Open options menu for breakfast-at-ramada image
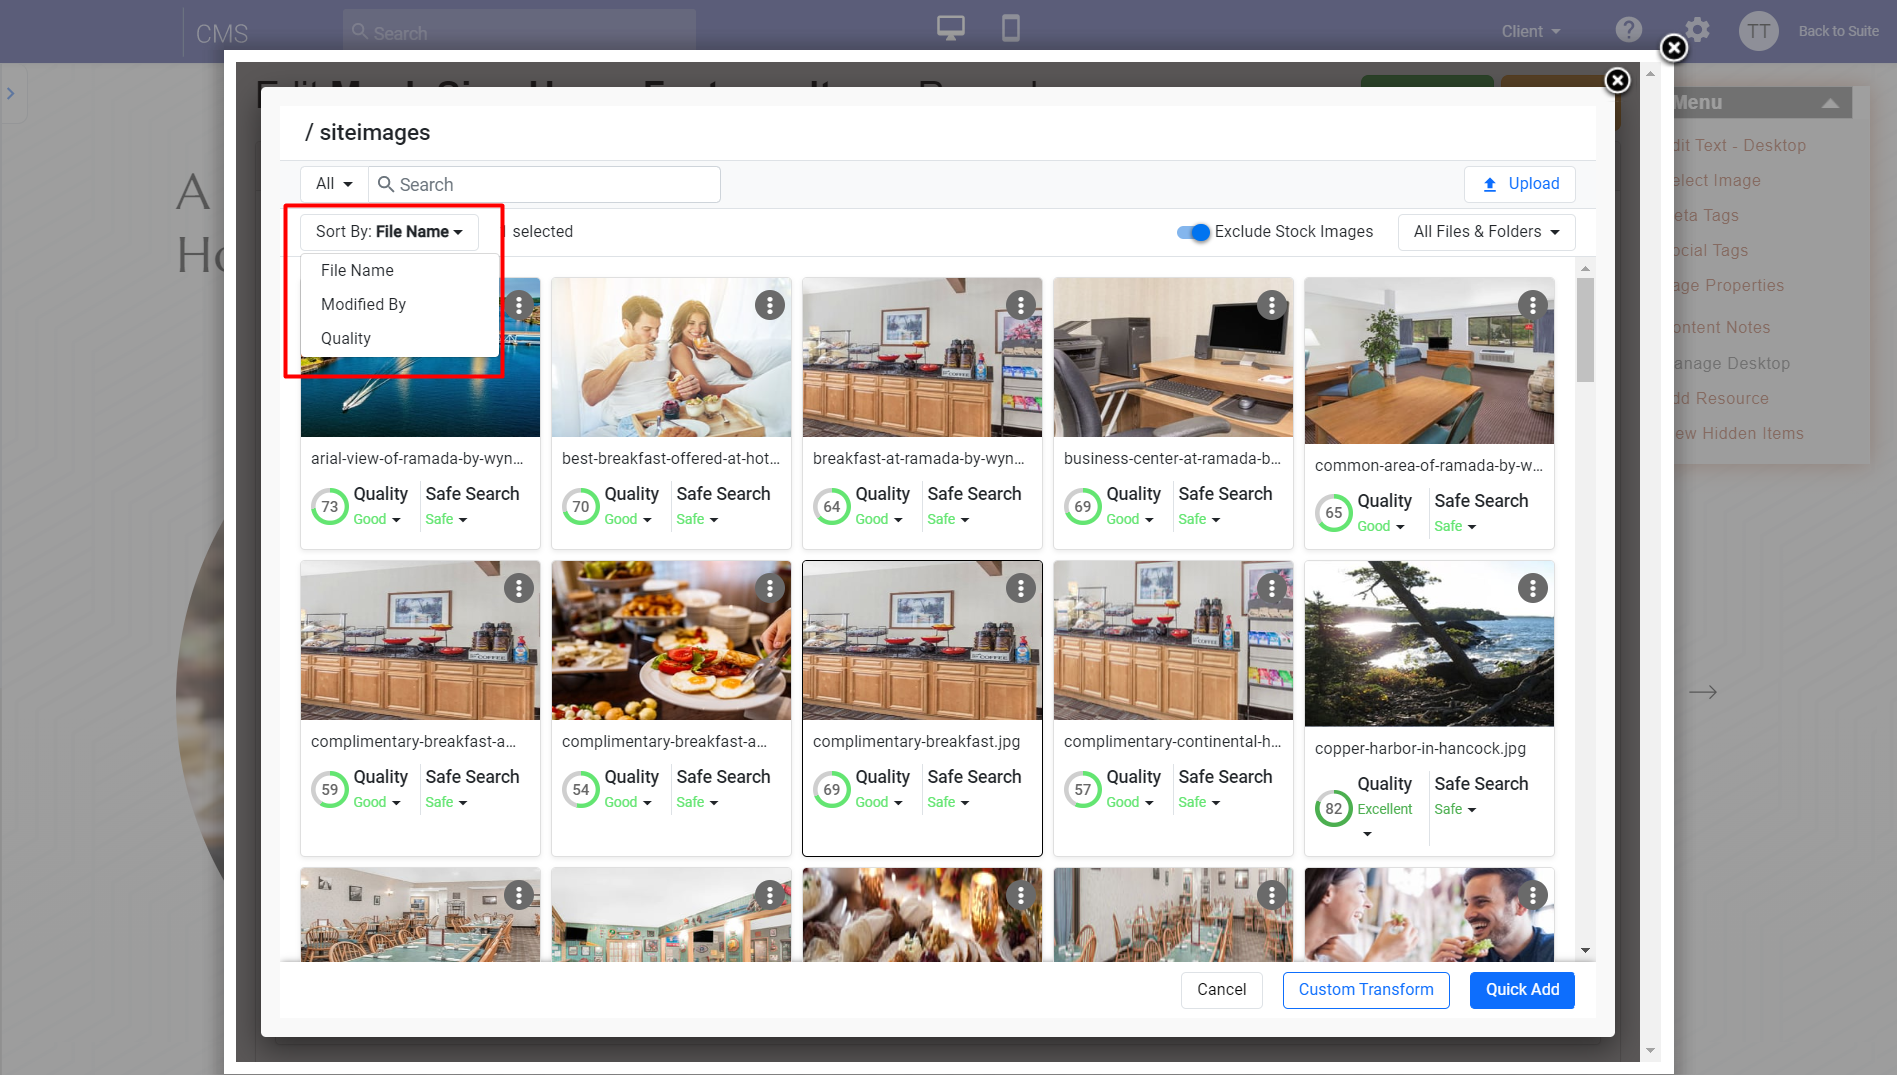The width and height of the screenshot is (1897, 1075). pos(1021,305)
